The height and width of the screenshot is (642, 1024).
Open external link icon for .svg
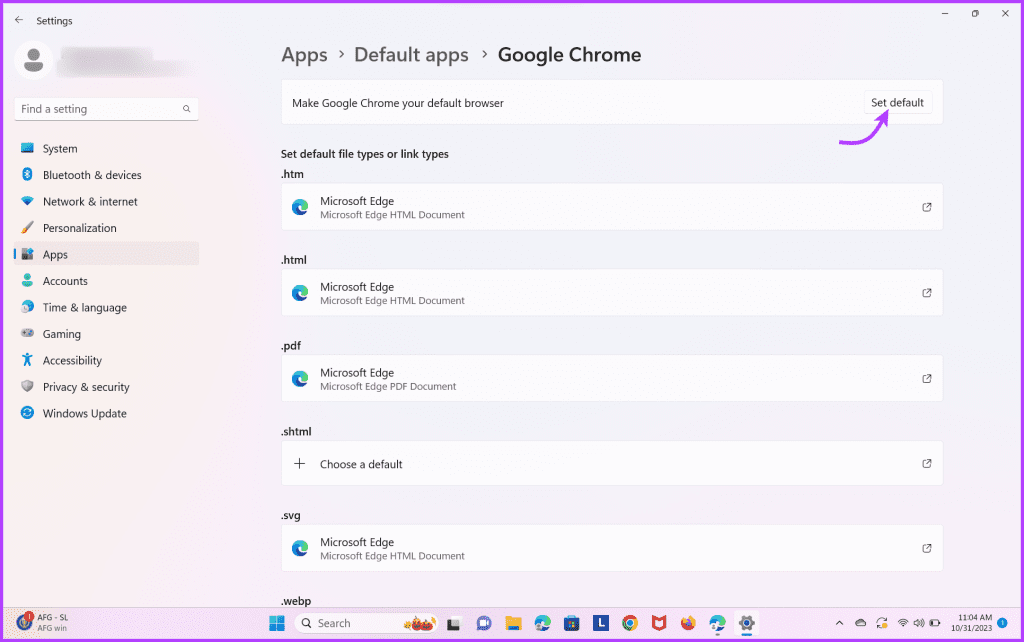927,548
